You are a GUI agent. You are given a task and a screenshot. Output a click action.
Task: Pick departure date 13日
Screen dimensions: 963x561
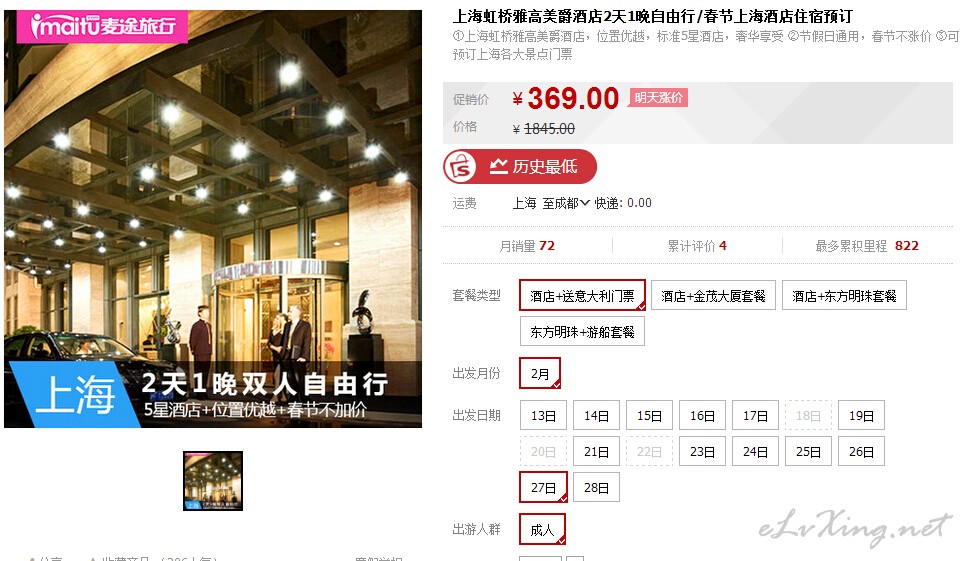point(544,416)
